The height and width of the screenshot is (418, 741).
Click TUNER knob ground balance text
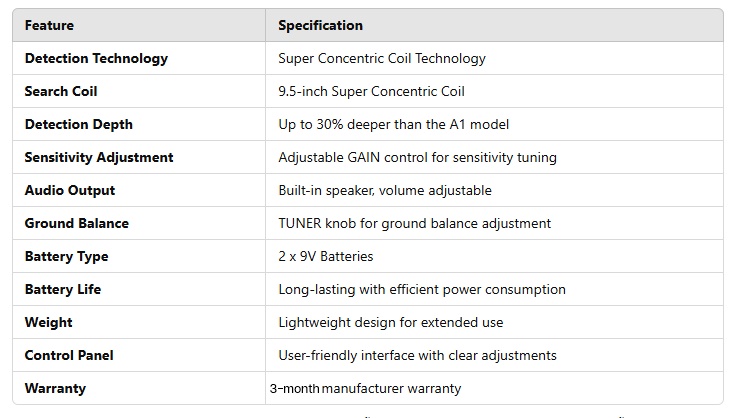point(414,223)
